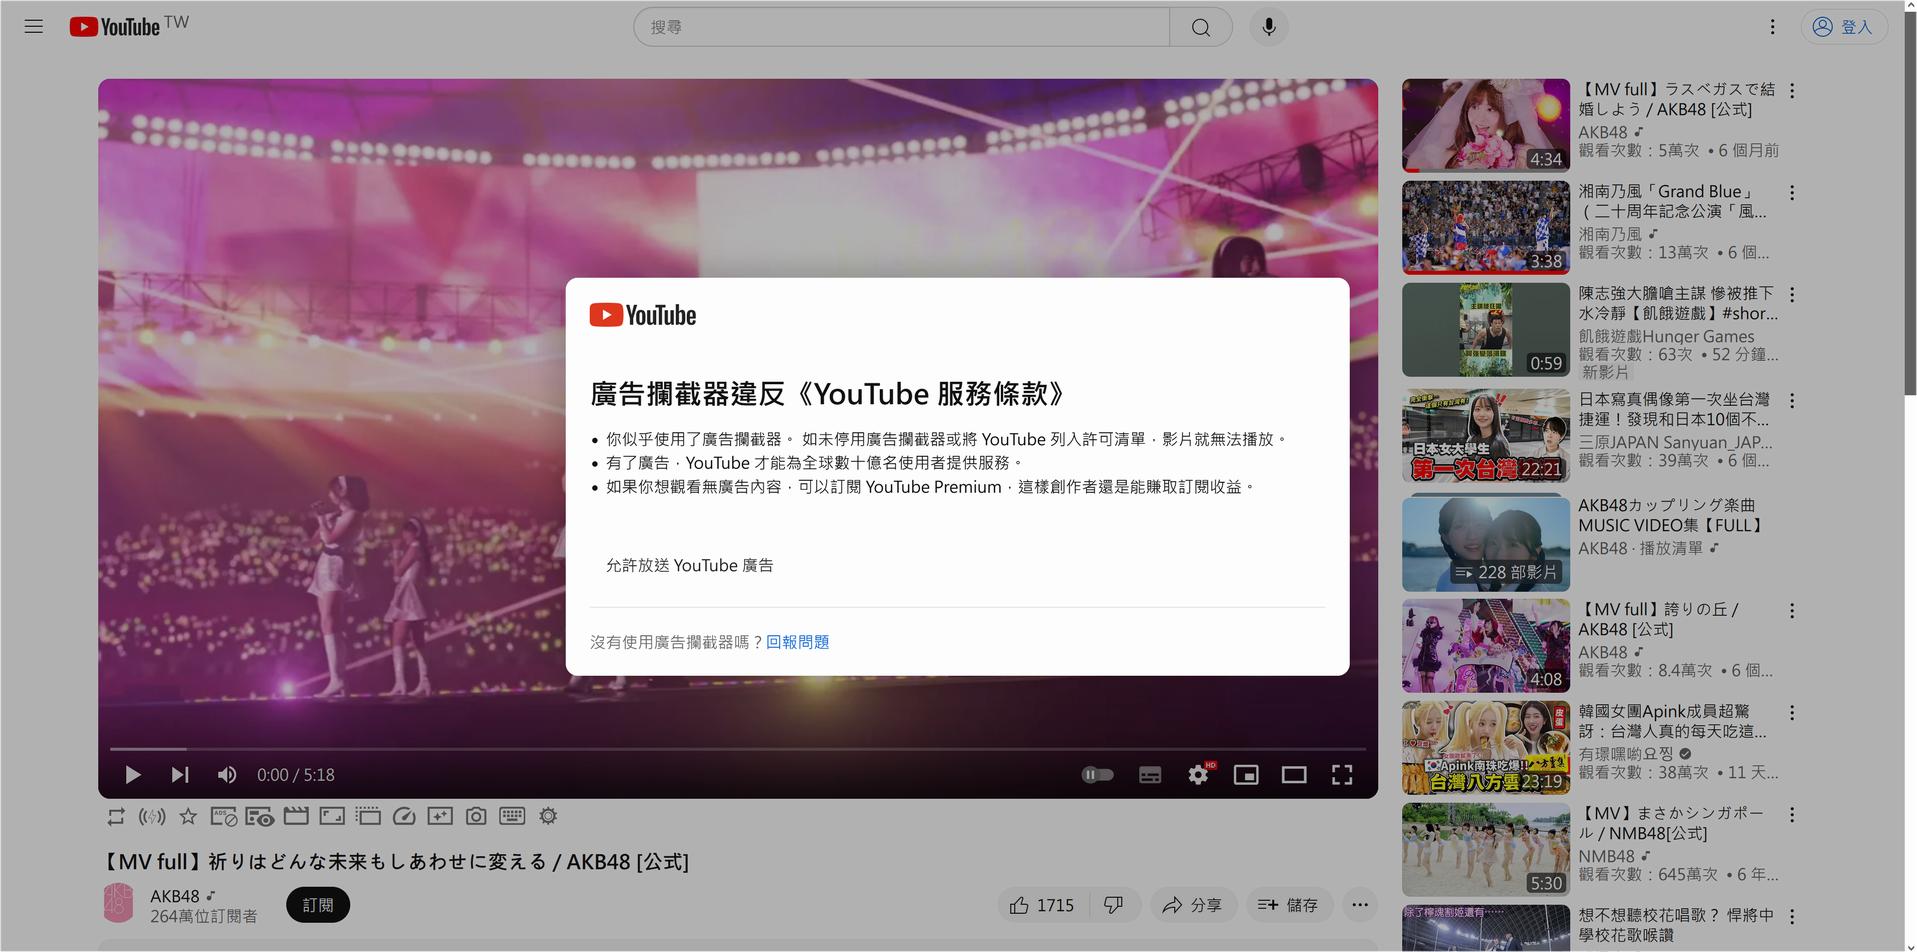
Task: Click the star favorite icon below player
Action: point(188,817)
